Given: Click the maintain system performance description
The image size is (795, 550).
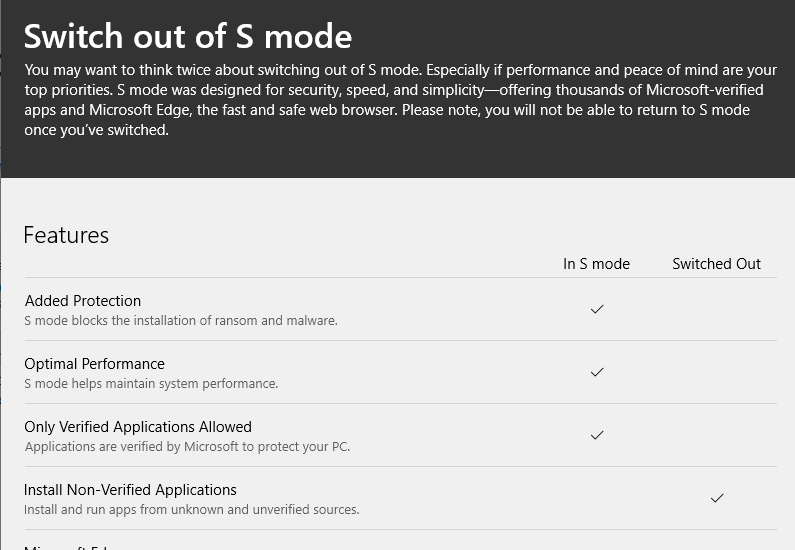Looking at the screenshot, I should coord(151,383).
